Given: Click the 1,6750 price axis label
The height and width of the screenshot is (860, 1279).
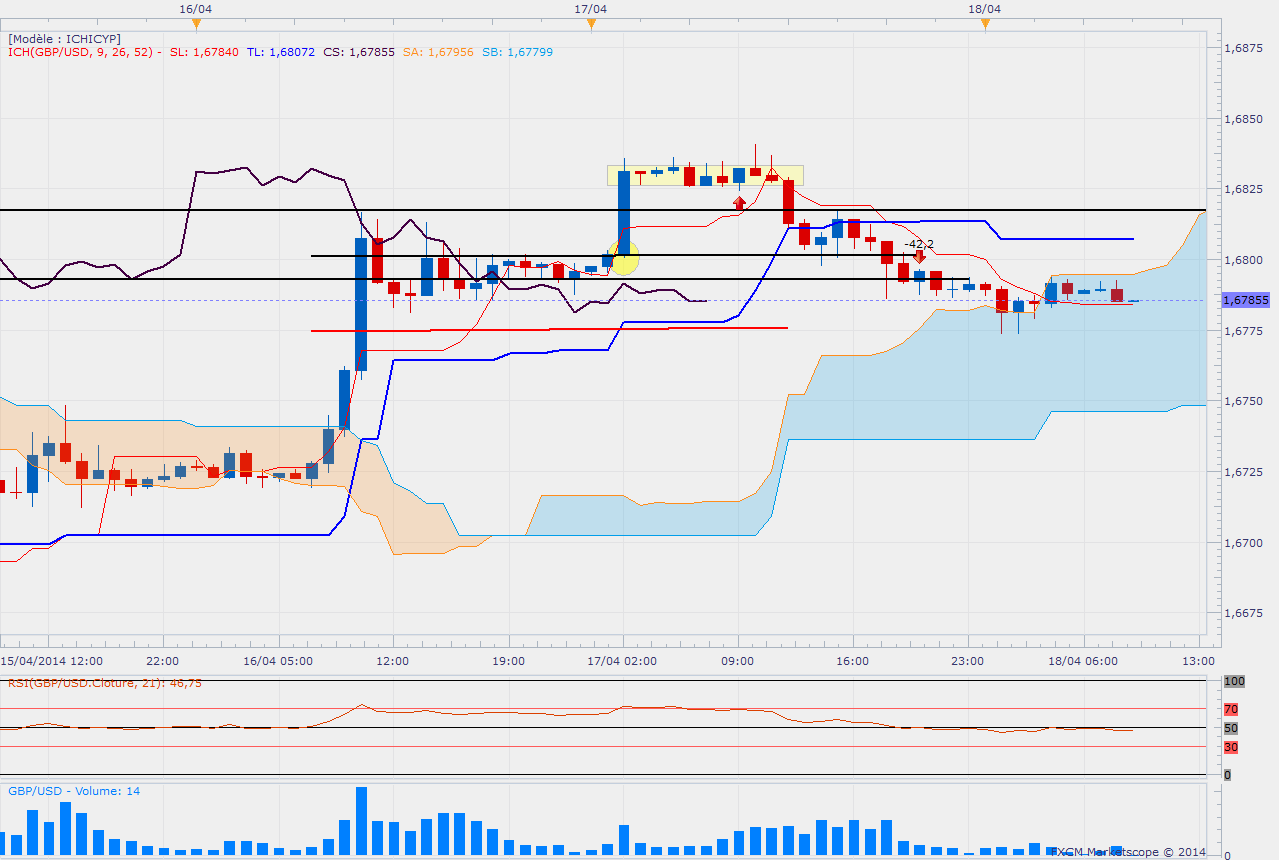Looking at the screenshot, I should click(x=1243, y=401).
